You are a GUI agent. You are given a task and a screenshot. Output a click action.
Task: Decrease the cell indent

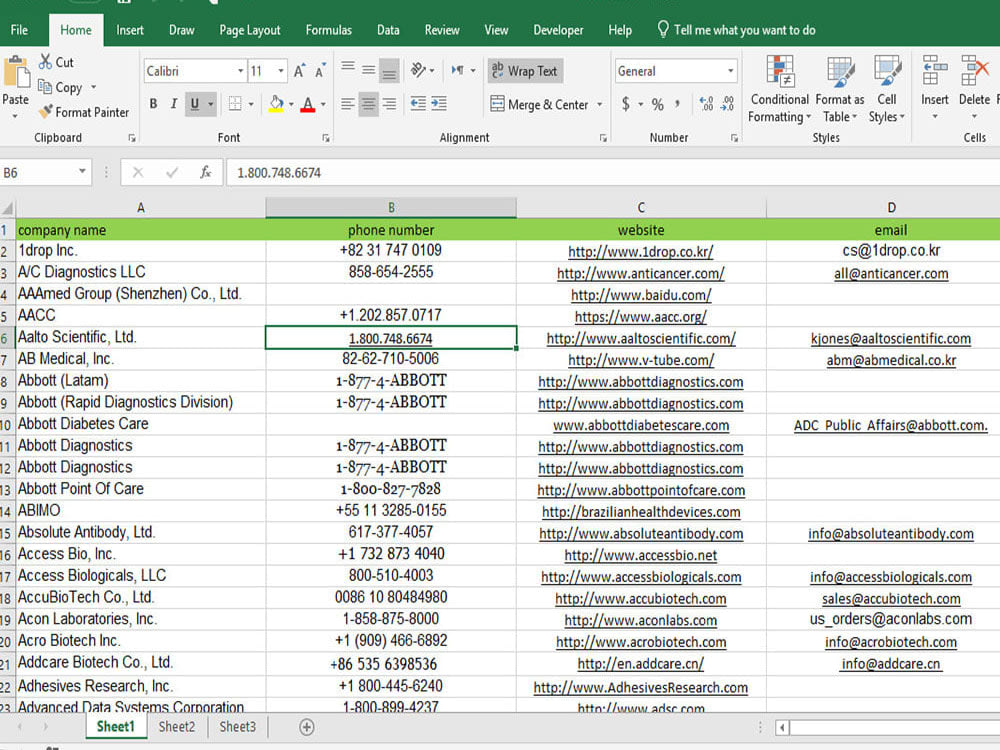(x=418, y=104)
